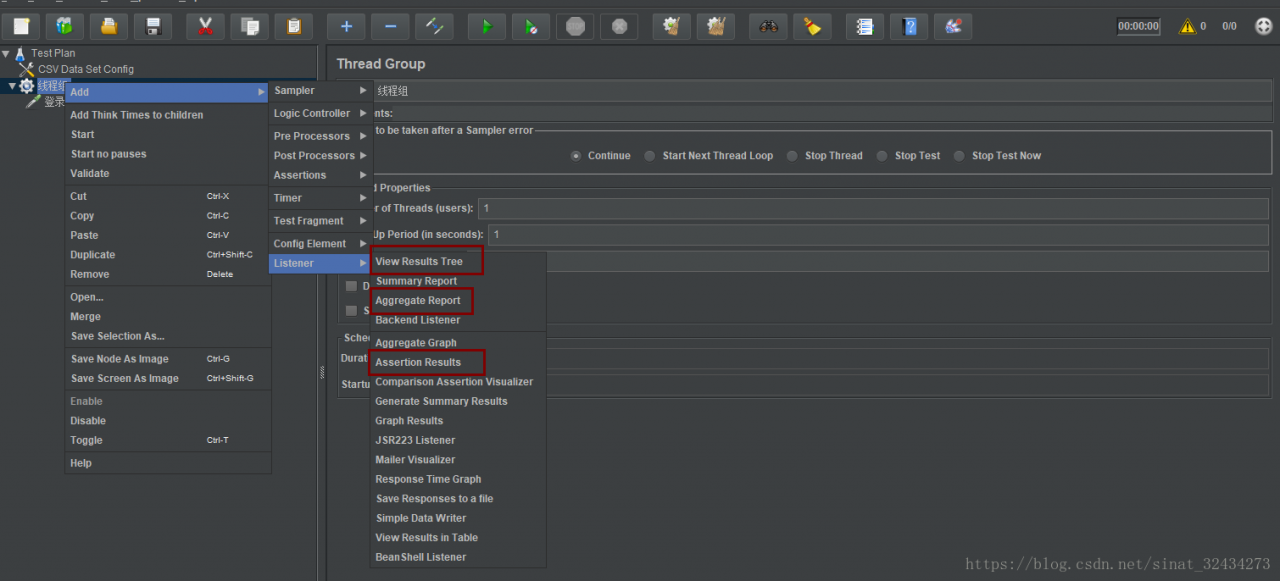Select Aggregate Report from Listener menu
The height and width of the screenshot is (581, 1280).
coord(418,301)
